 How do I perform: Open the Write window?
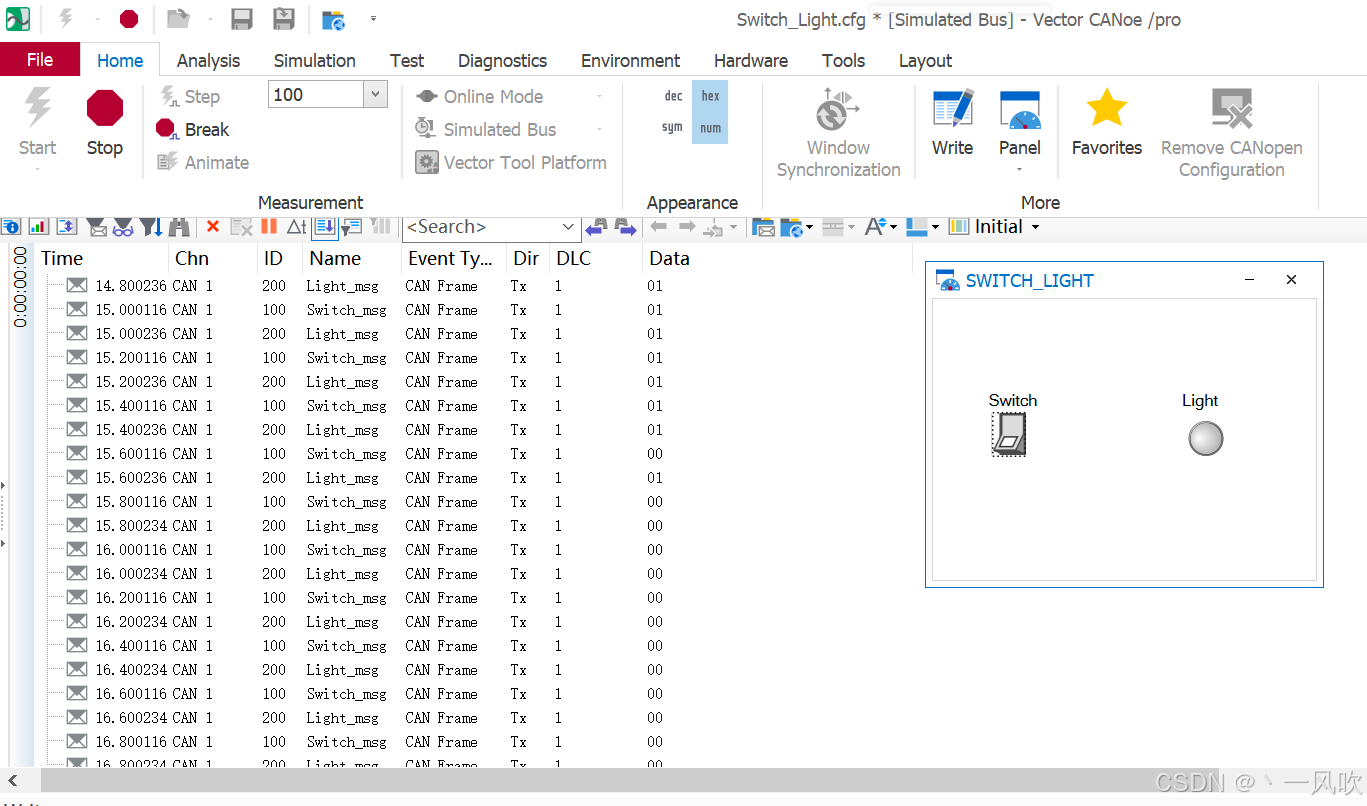(x=952, y=124)
